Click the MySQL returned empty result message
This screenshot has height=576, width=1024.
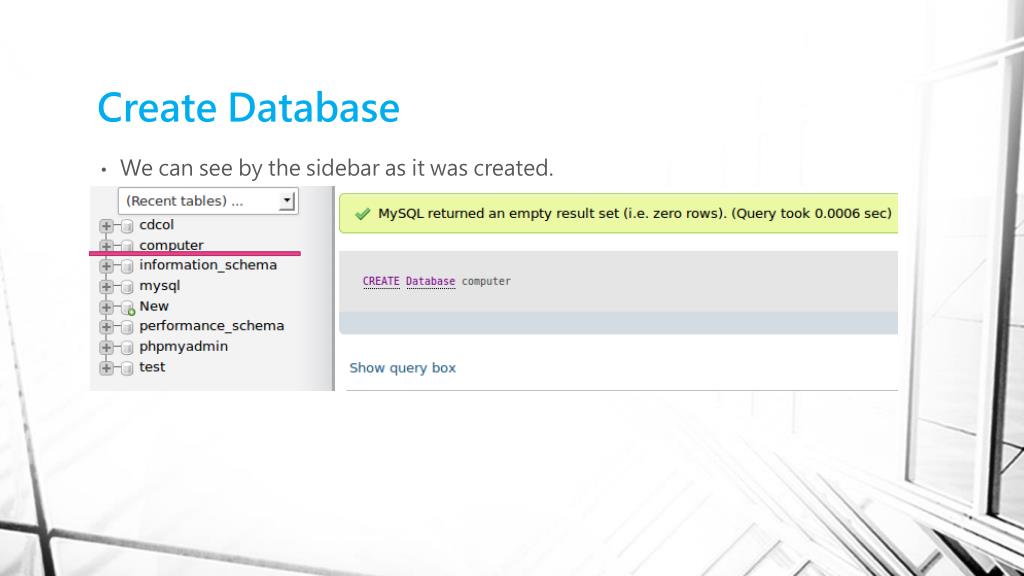[x=635, y=214]
